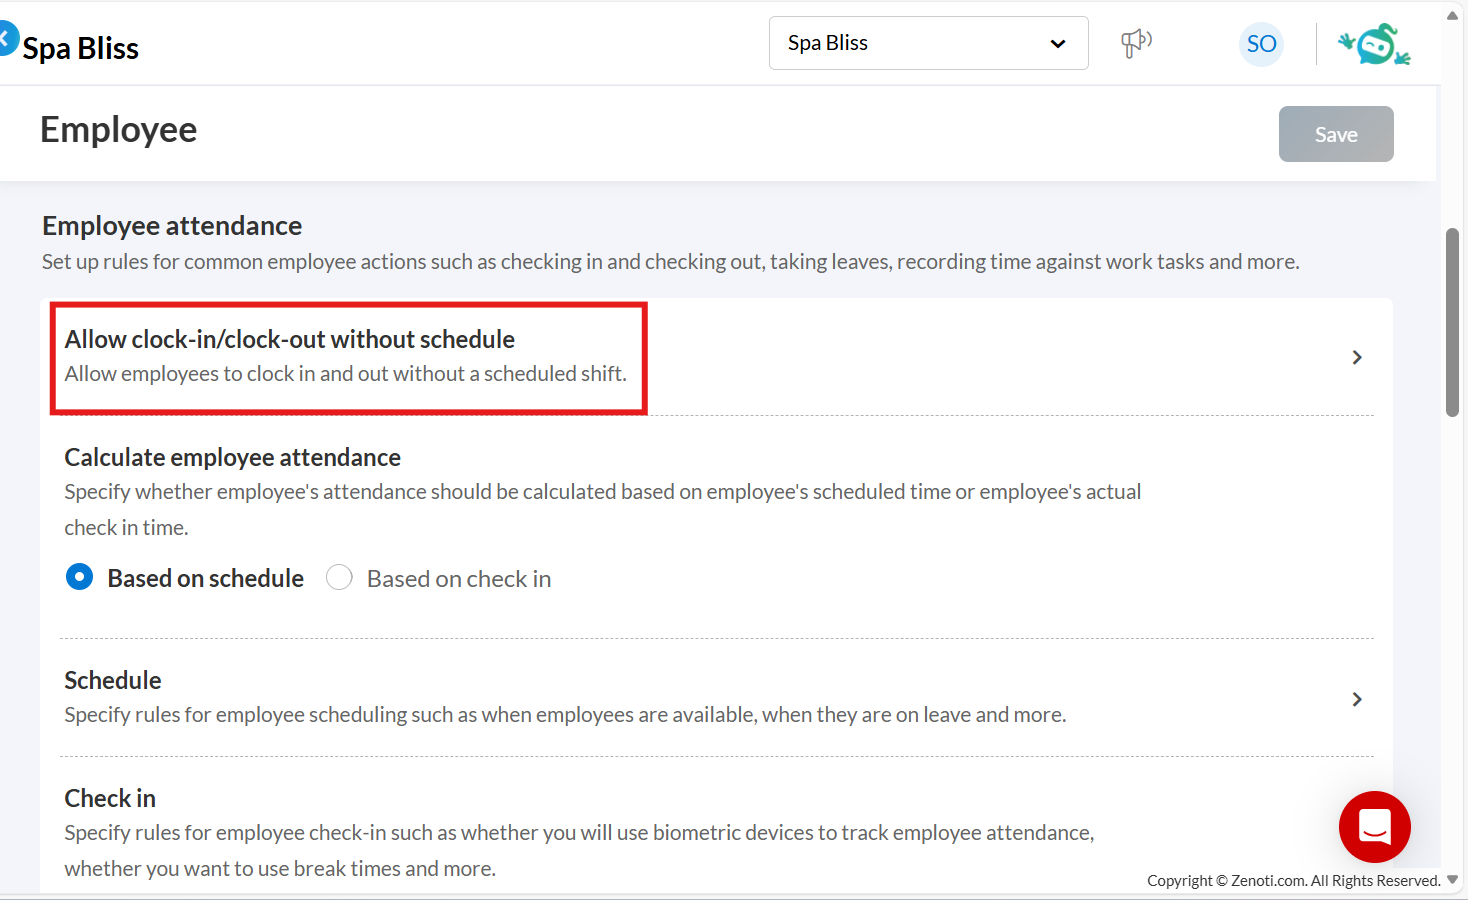Click the scrollbar down arrow

(1452, 880)
